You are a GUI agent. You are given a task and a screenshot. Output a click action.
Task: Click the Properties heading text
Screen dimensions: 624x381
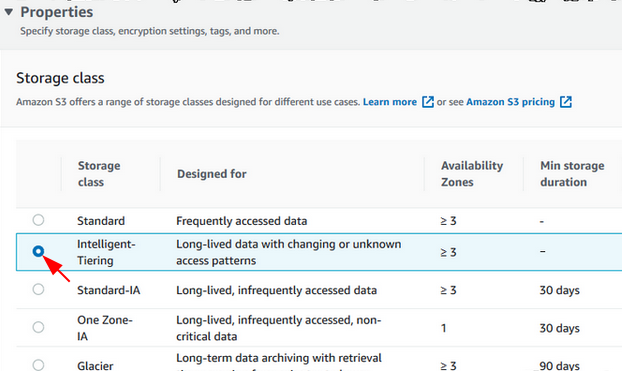(57, 12)
